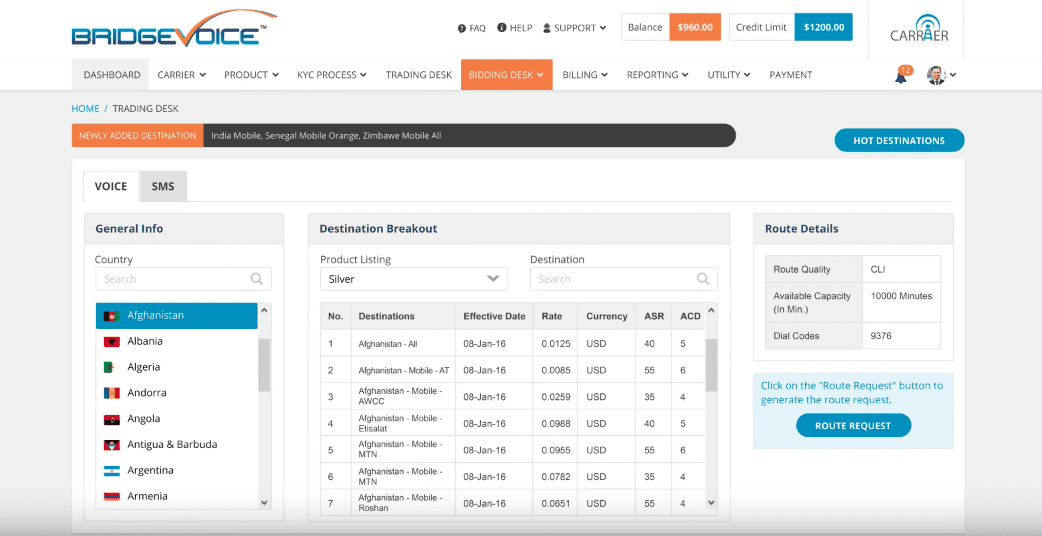Click the notification bell icon

tap(900, 76)
